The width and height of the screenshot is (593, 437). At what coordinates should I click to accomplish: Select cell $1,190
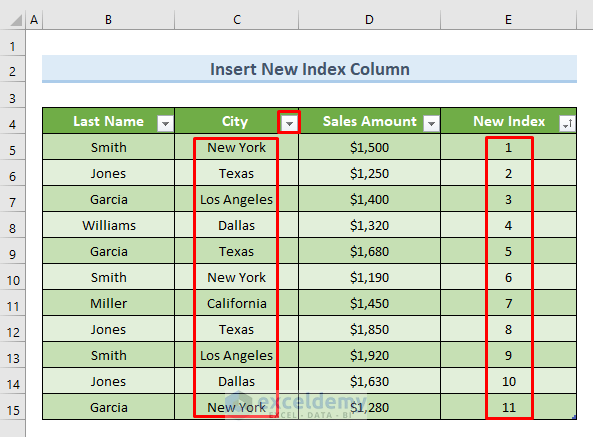tap(369, 277)
